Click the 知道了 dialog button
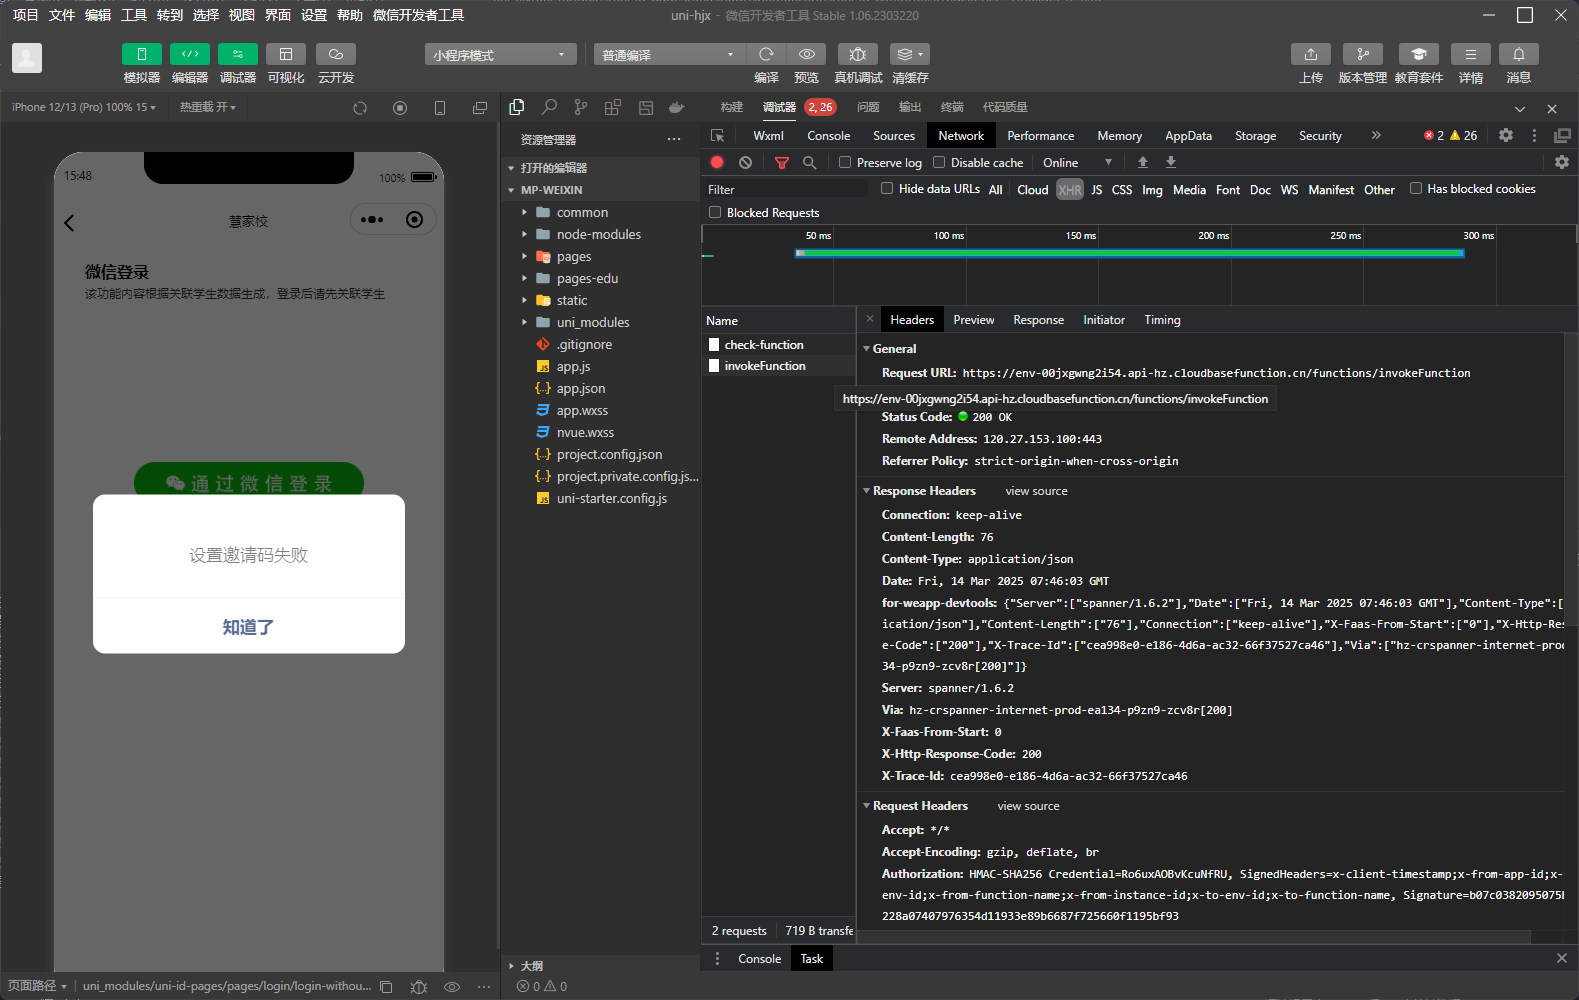The height and width of the screenshot is (1000, 1579). pos(249,627)
